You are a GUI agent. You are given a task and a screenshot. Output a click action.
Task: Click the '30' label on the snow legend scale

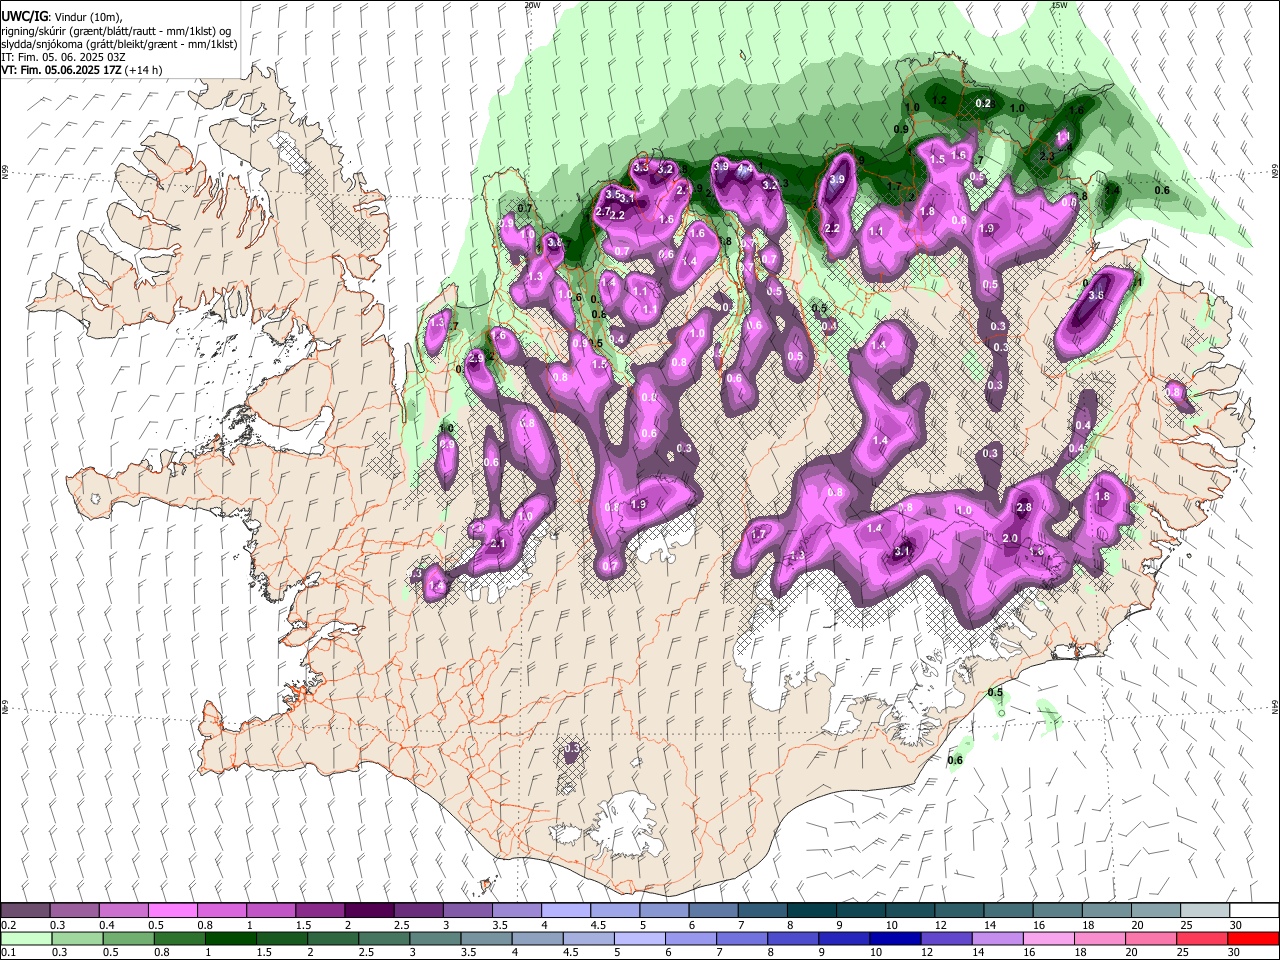1236,925
